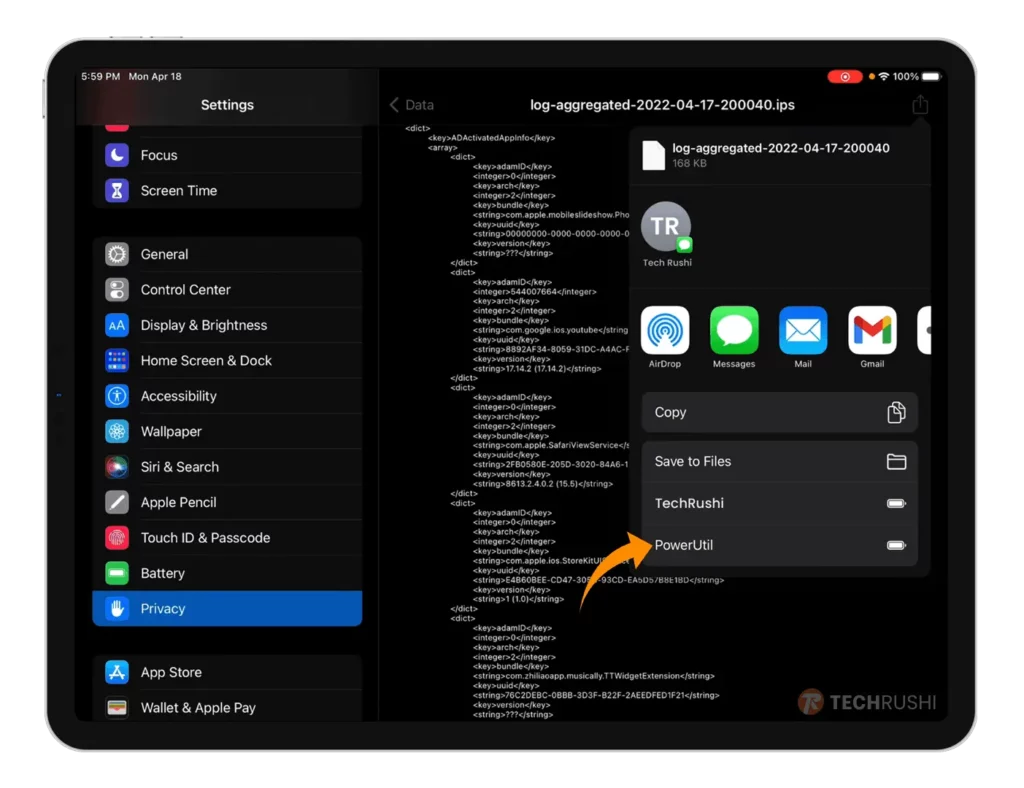Open Wallet & Apple Pay row
The image size is (1024, 788).
click(x=227, y=708)
